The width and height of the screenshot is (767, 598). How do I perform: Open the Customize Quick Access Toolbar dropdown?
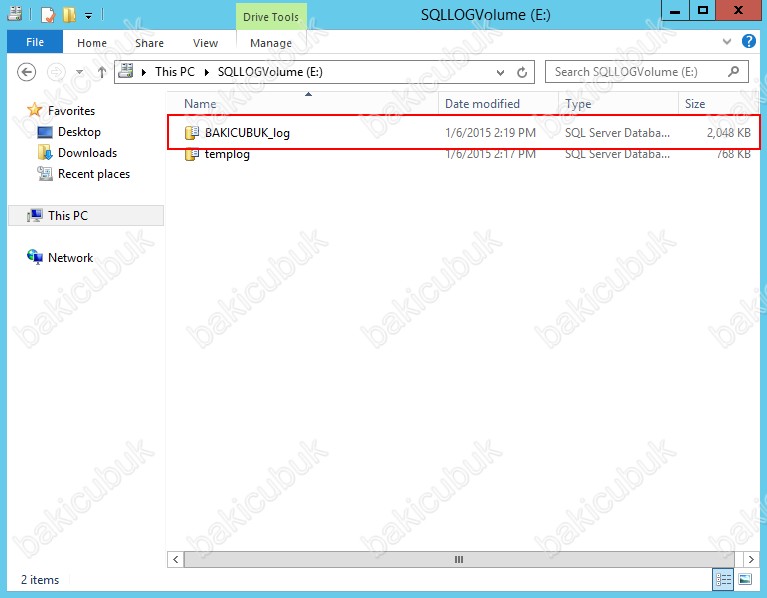point(89,16)
